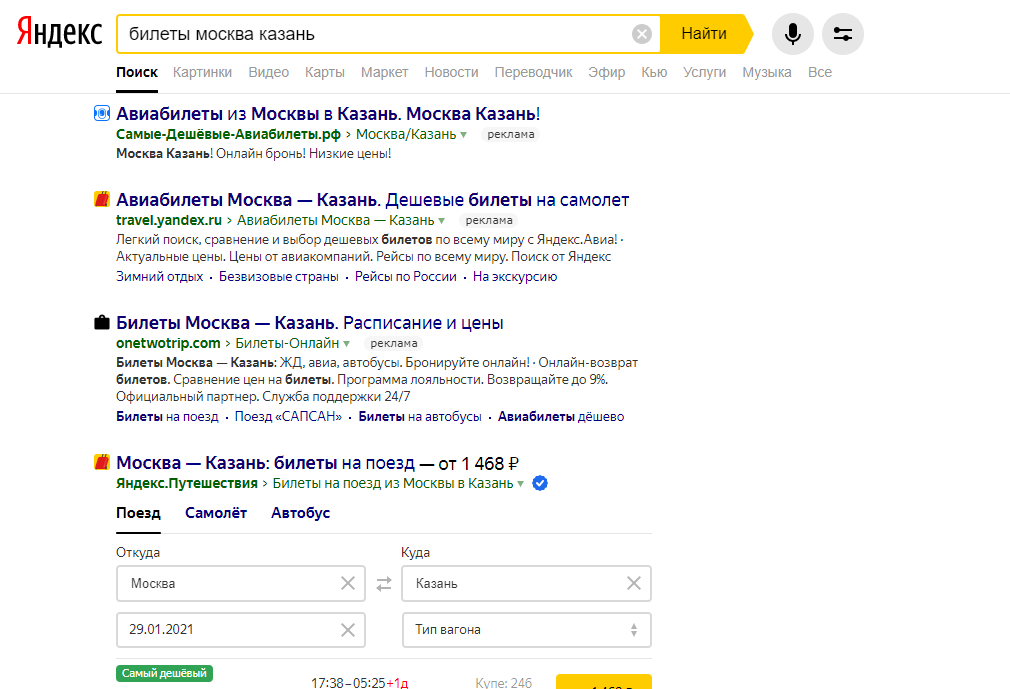This screenshot has width=1010, height=689.
Task: Open the Эфир tab
Action: [x=607, y=72]
